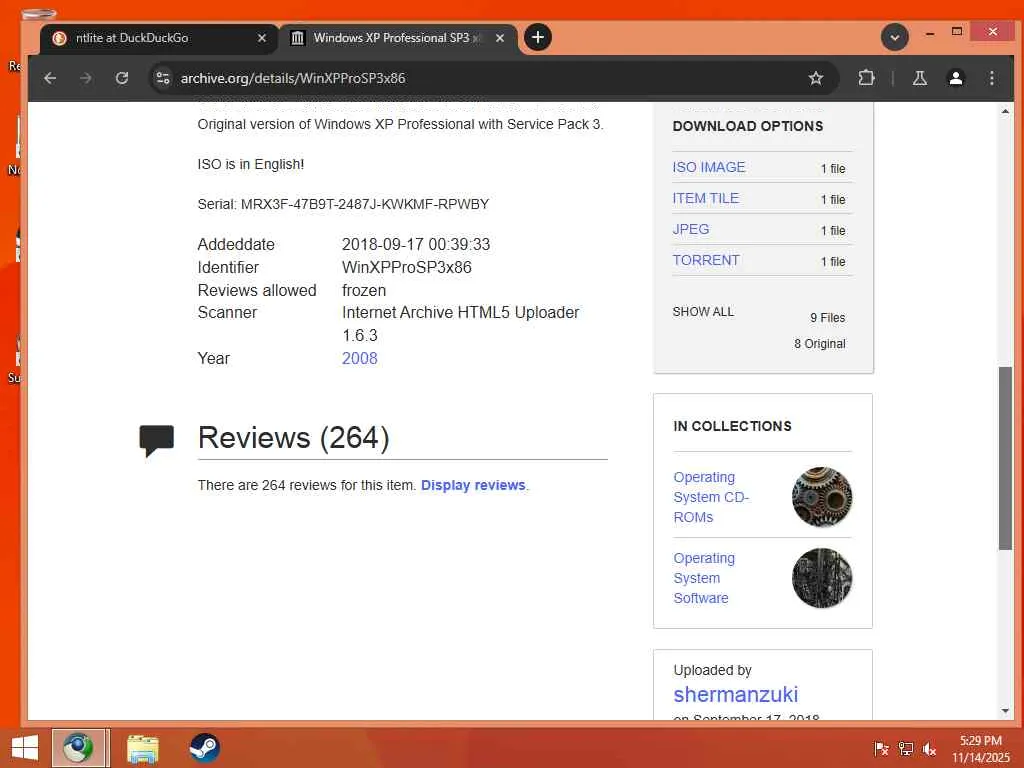Go back to the previous page
1024x768 pixels.
click(50, 78)
